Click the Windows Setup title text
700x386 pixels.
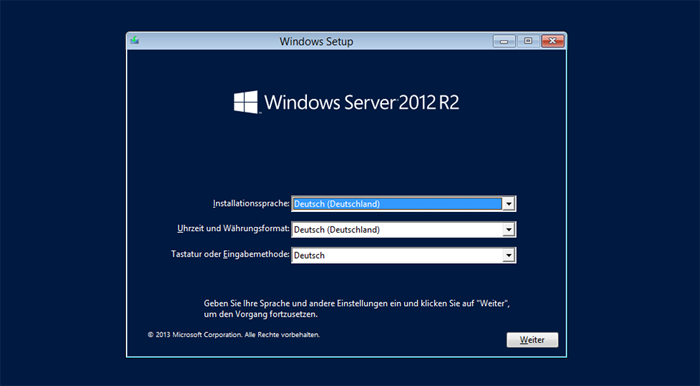[x=316, y=42]
